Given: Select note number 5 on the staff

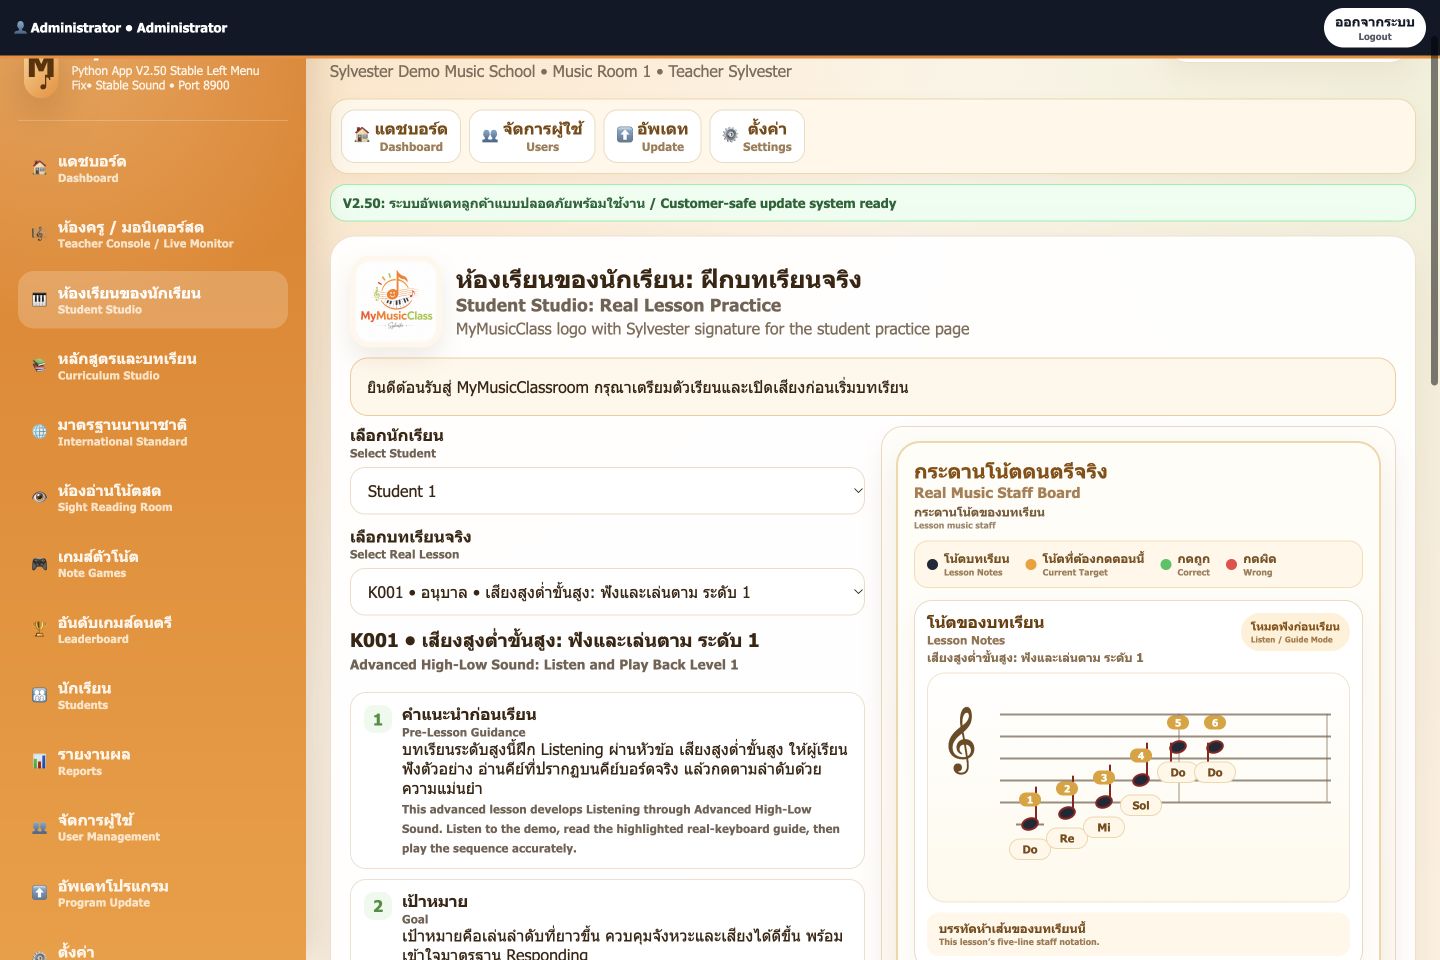Looking at the screenshot, I should (x=1178, y=723).
